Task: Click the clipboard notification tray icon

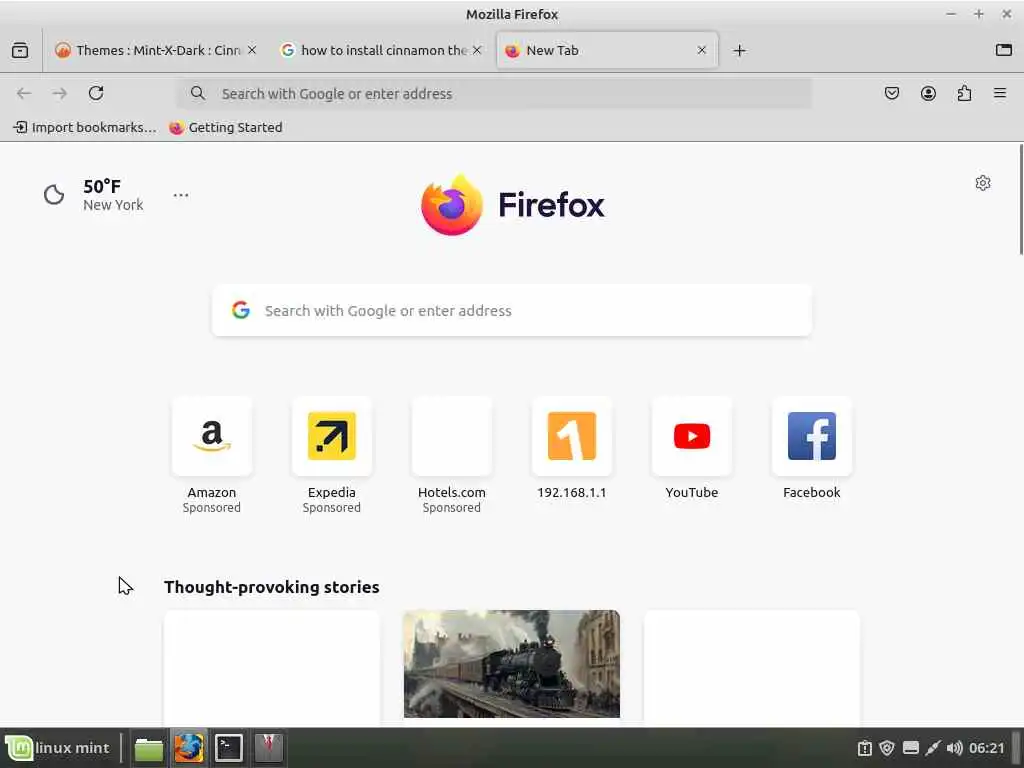Action: pyautogui.click(x=865, y=748)
